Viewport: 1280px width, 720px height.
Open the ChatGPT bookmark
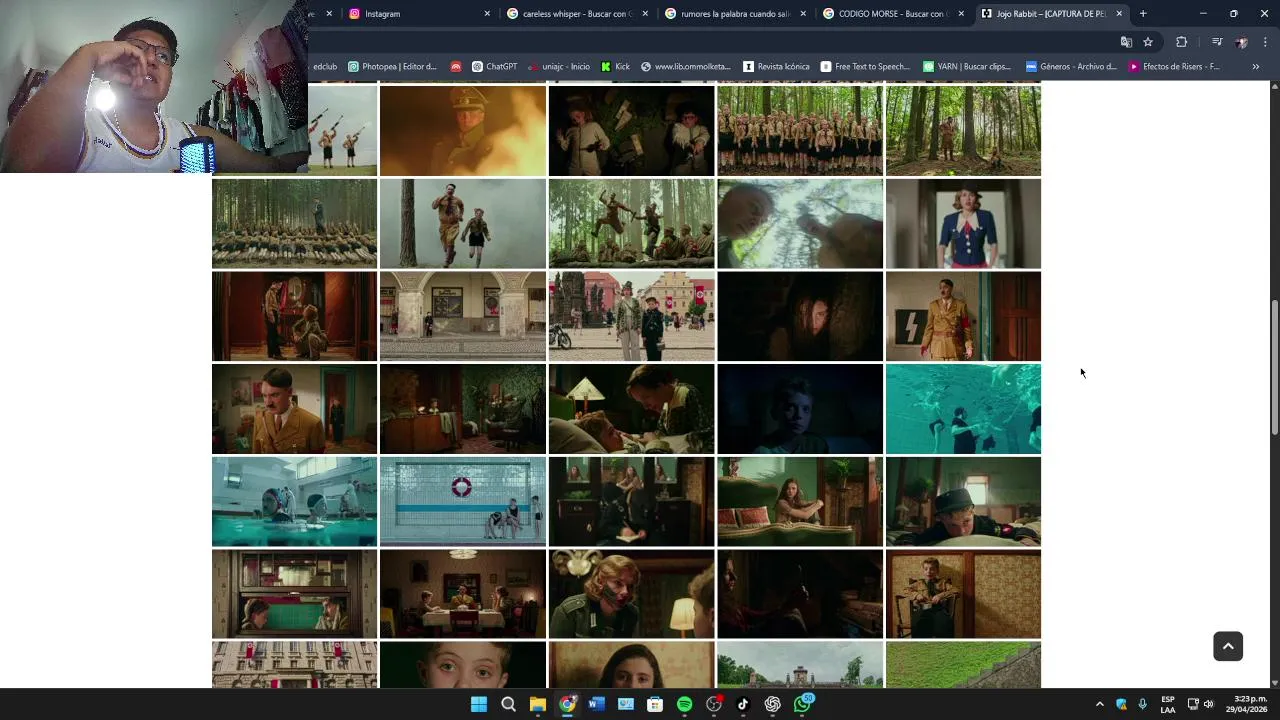[495, 67]
